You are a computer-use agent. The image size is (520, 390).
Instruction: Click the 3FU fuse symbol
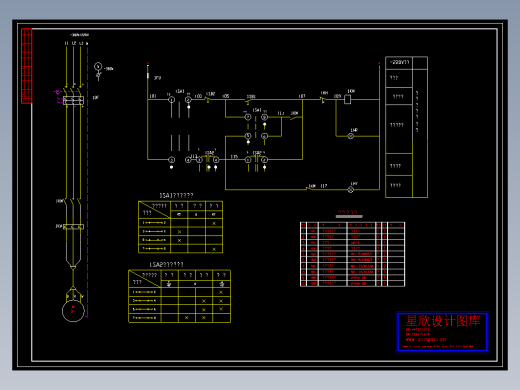pos(148,76)
